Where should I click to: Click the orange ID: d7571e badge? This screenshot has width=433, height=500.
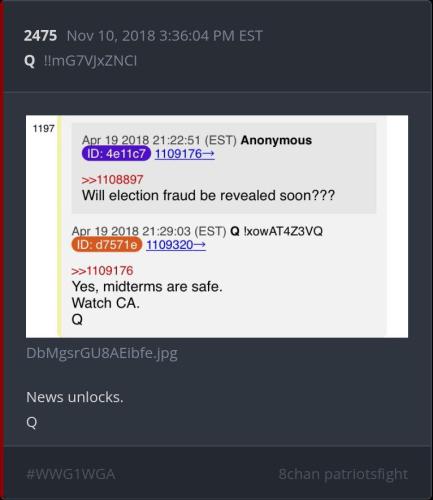coord(107,245)
